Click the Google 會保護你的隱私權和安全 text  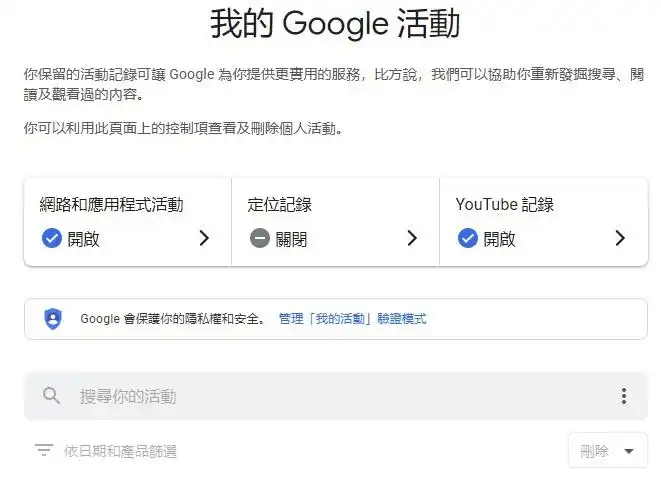(173, 319)
